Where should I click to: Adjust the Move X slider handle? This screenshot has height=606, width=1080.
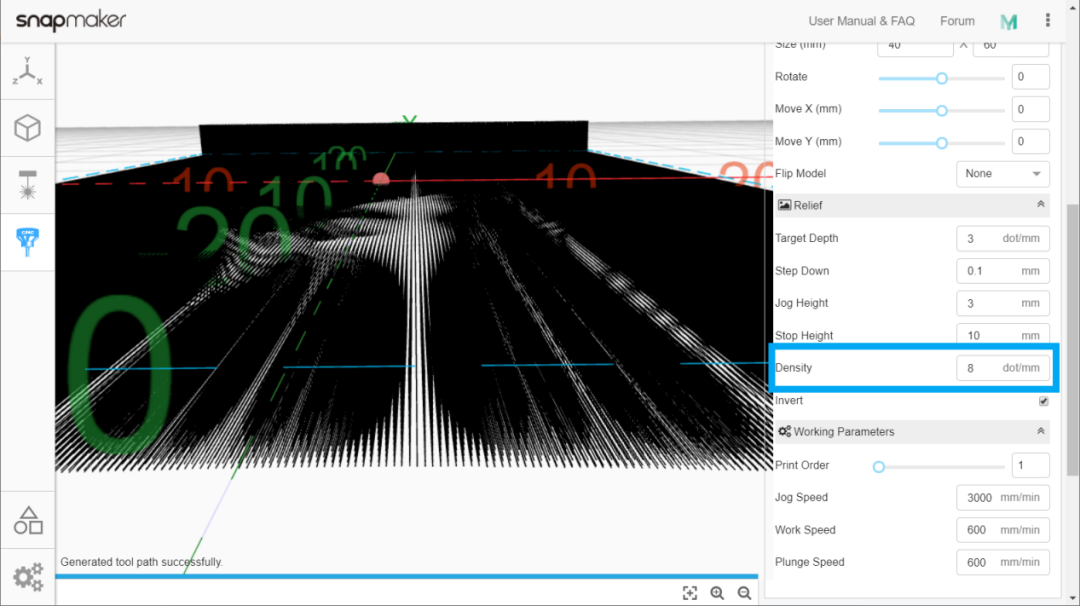click(x=942, y=110)
